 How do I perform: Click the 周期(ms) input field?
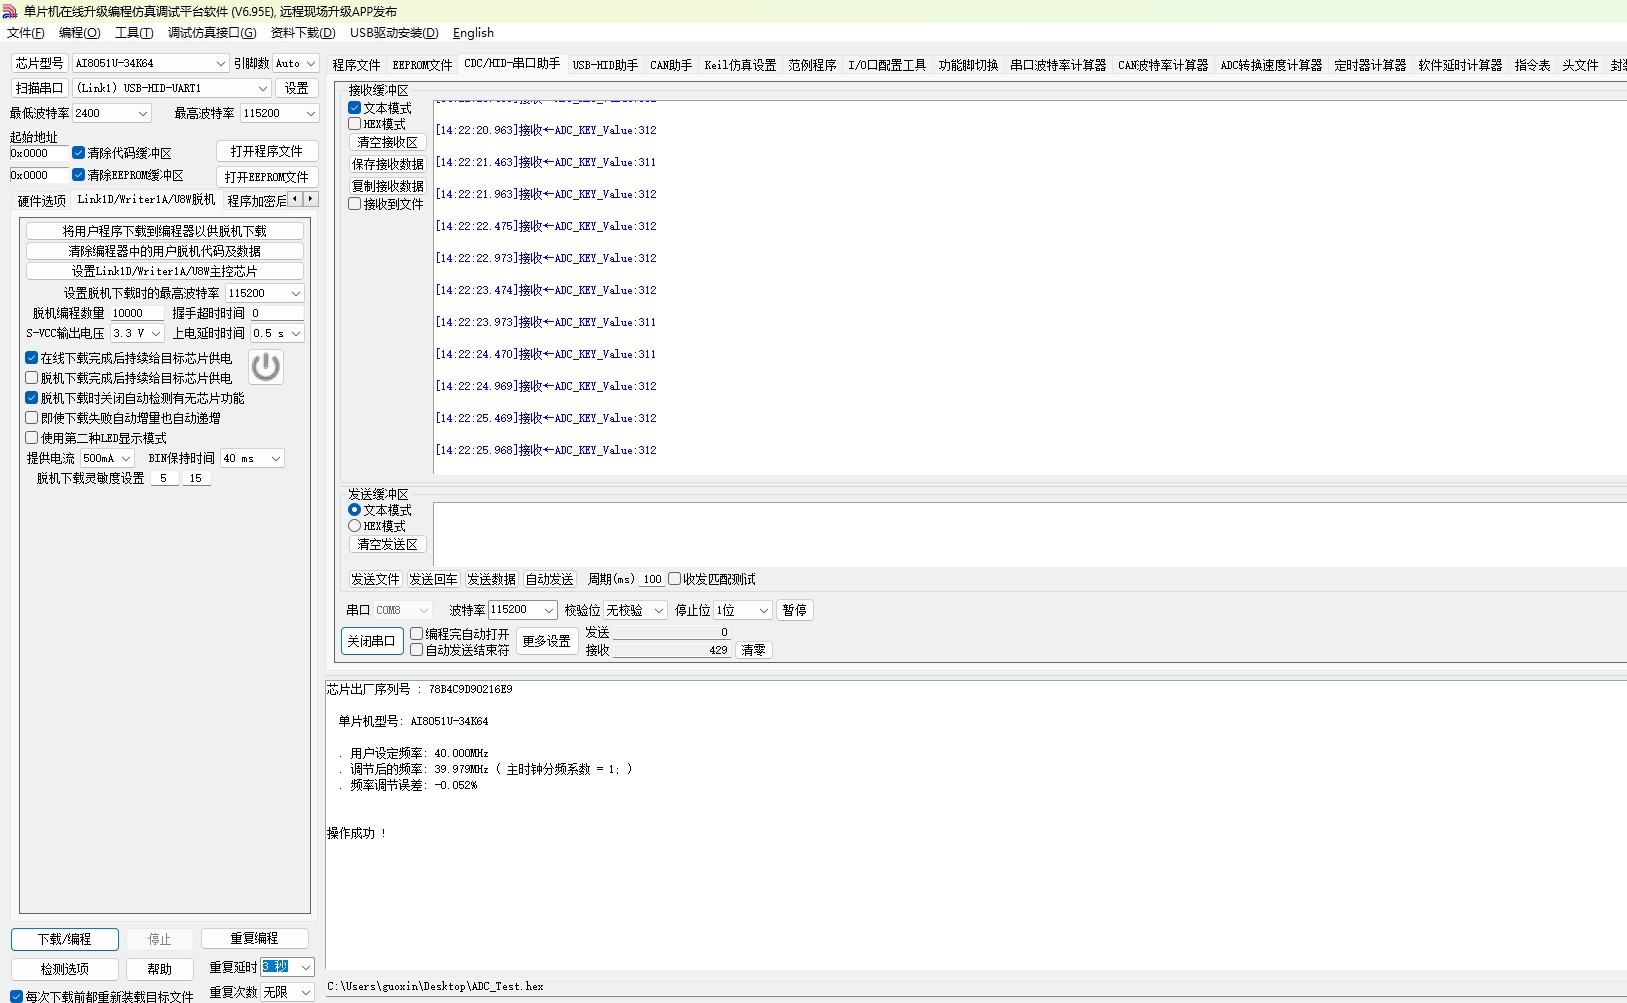point(652,579)
